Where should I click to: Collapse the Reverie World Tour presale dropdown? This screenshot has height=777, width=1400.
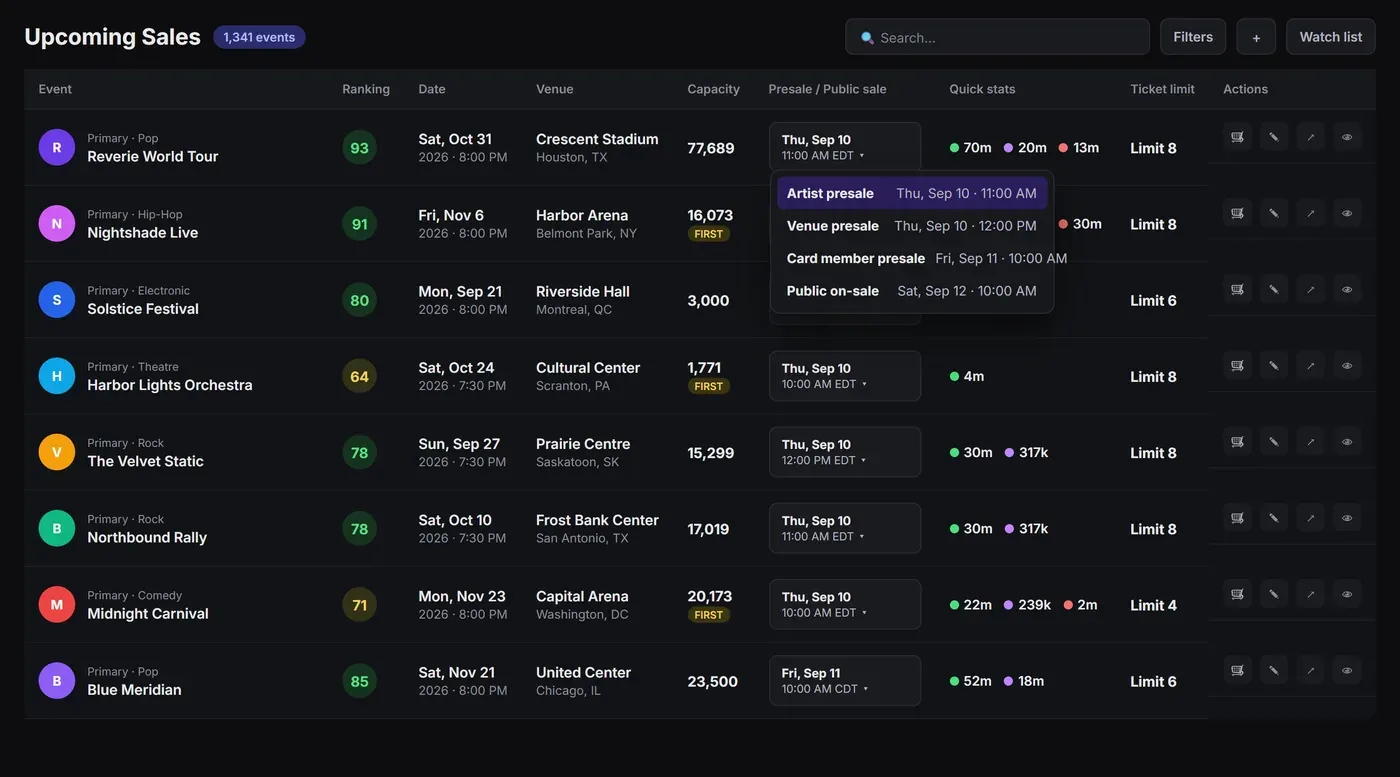[x=845, y=147]
